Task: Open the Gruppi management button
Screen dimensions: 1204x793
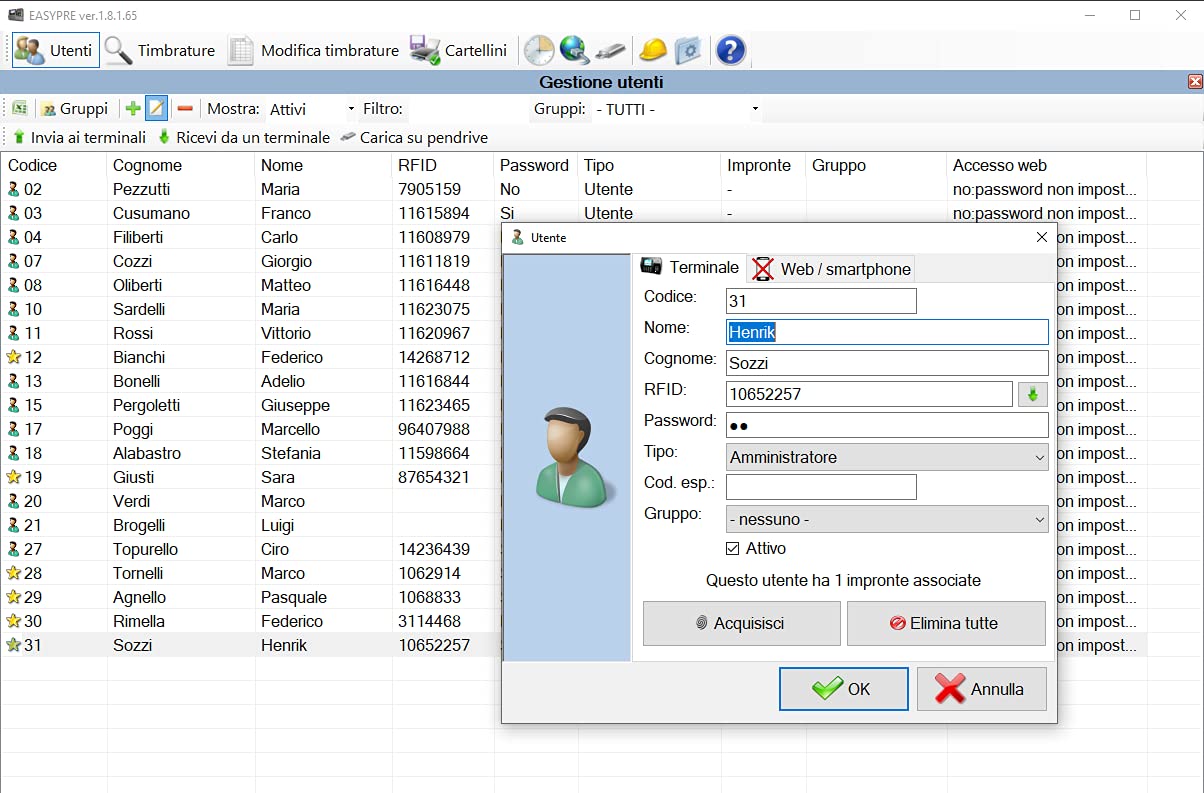Action: [75, 109]
